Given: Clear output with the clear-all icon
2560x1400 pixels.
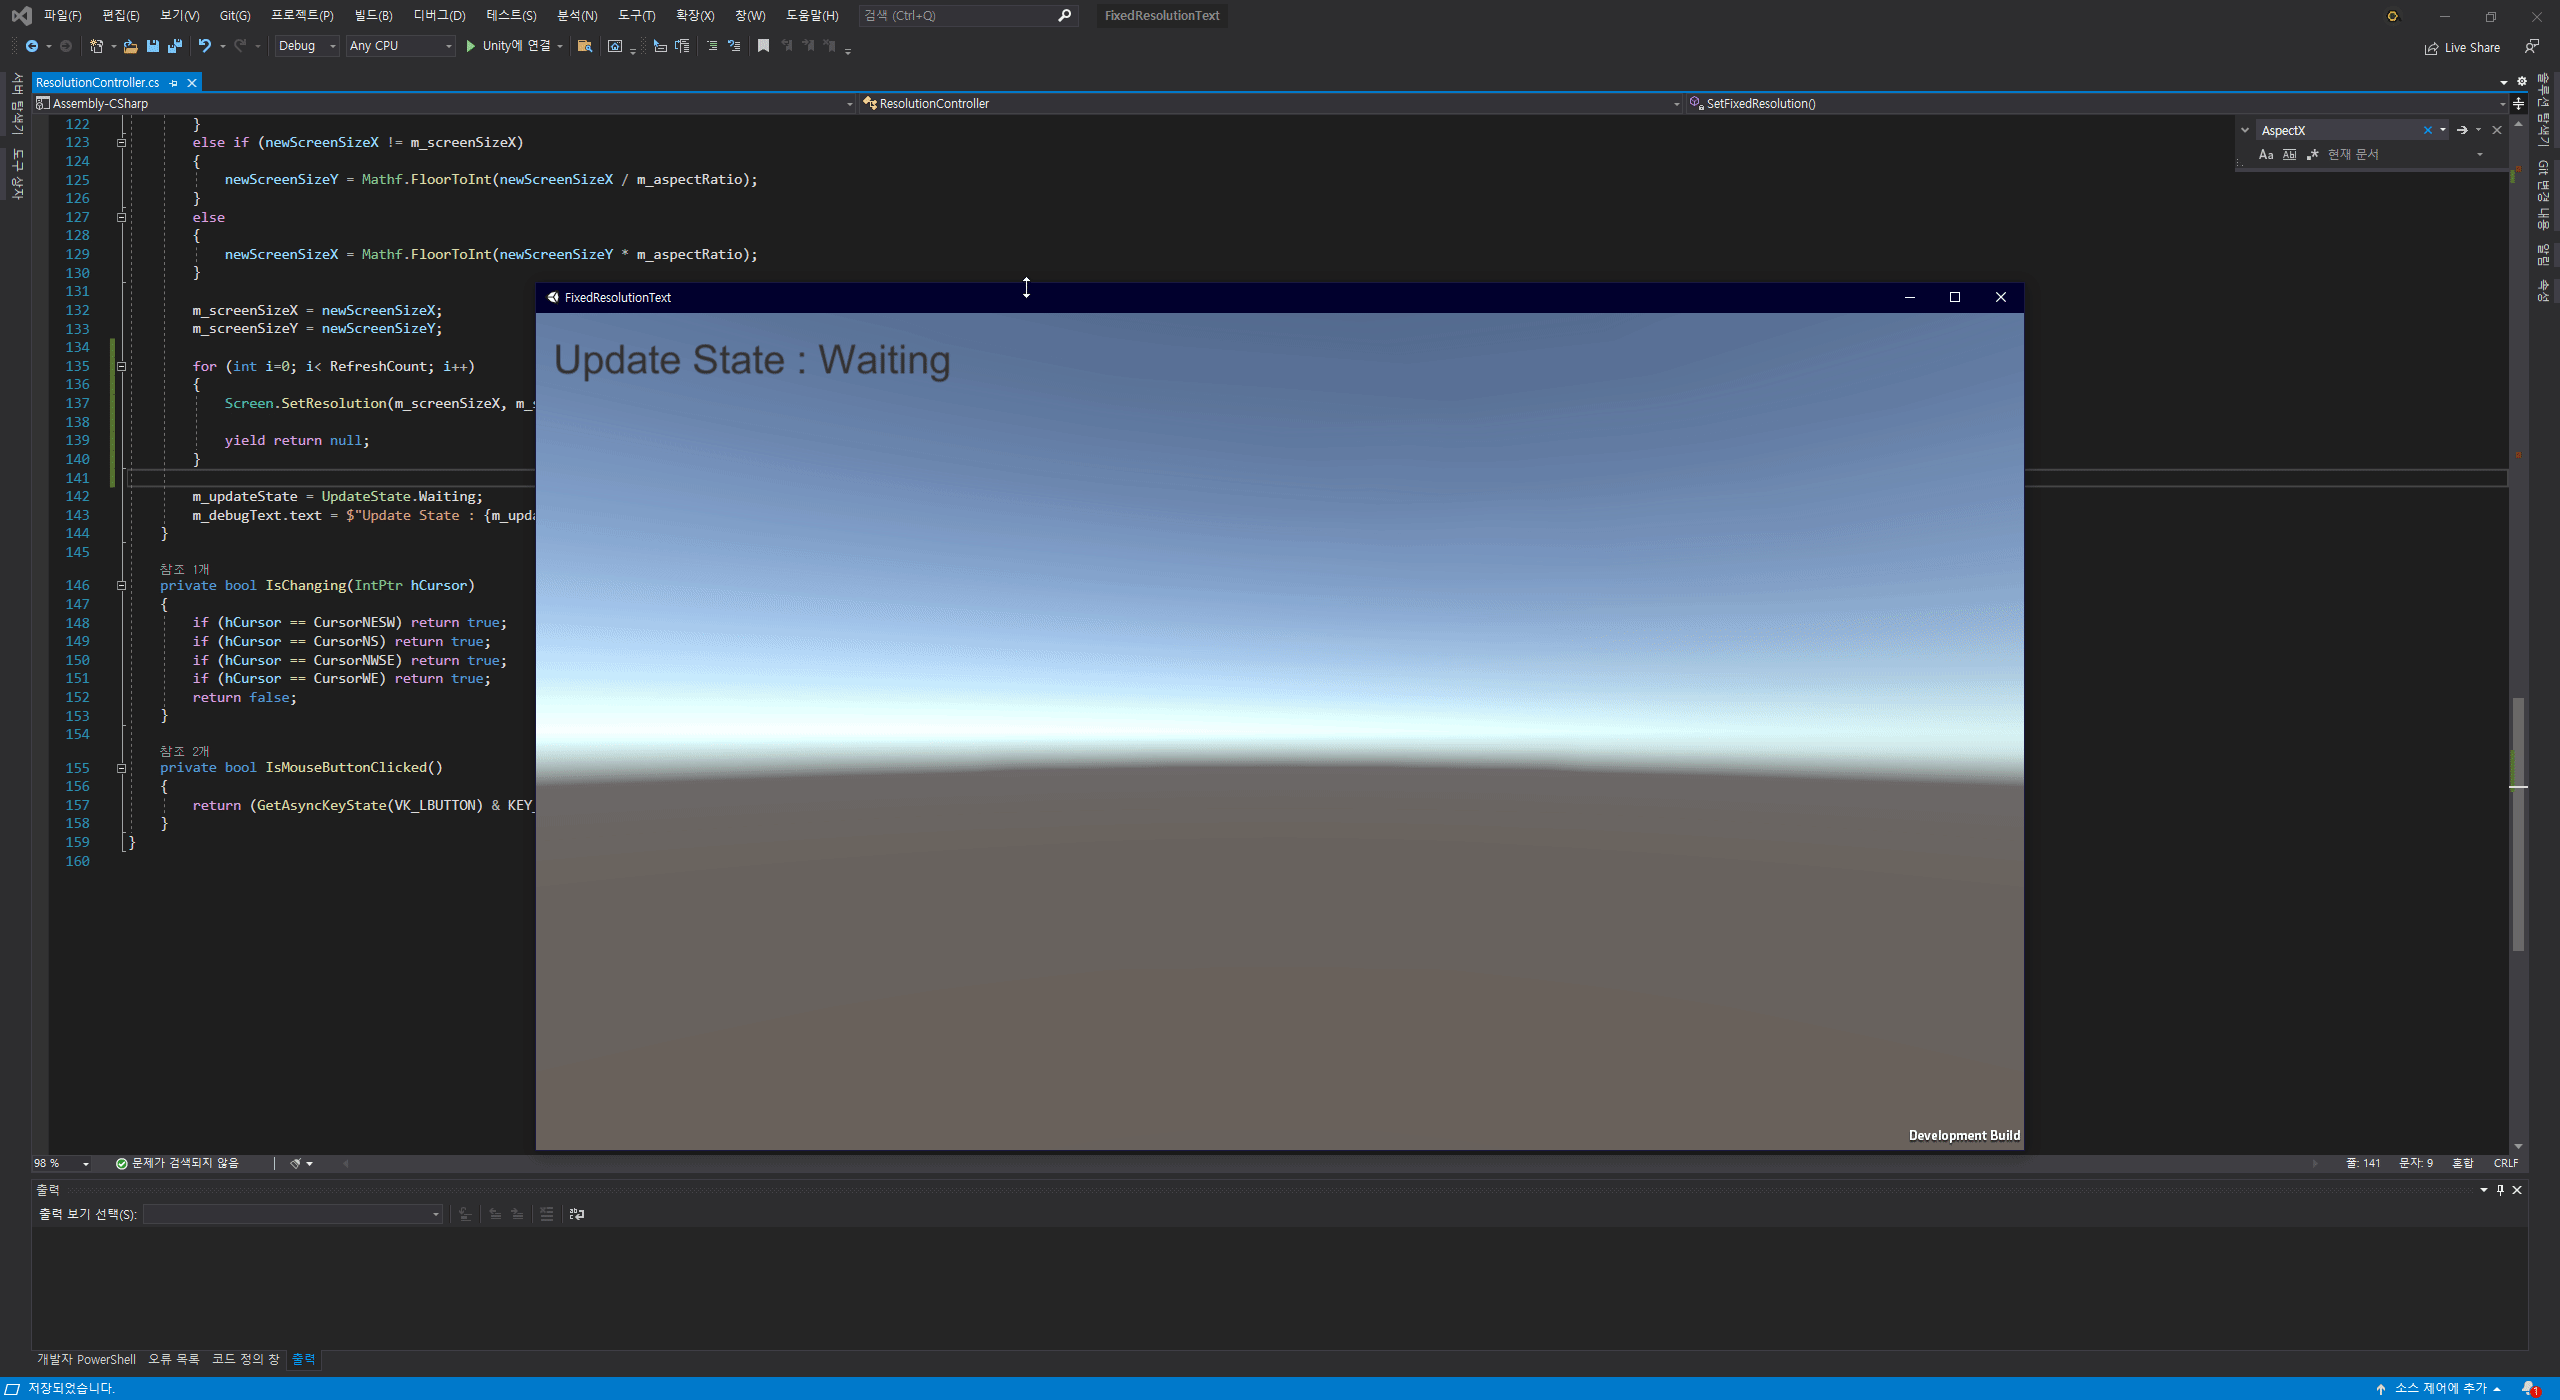Looking at the screenshot, I should point(546,1214).
